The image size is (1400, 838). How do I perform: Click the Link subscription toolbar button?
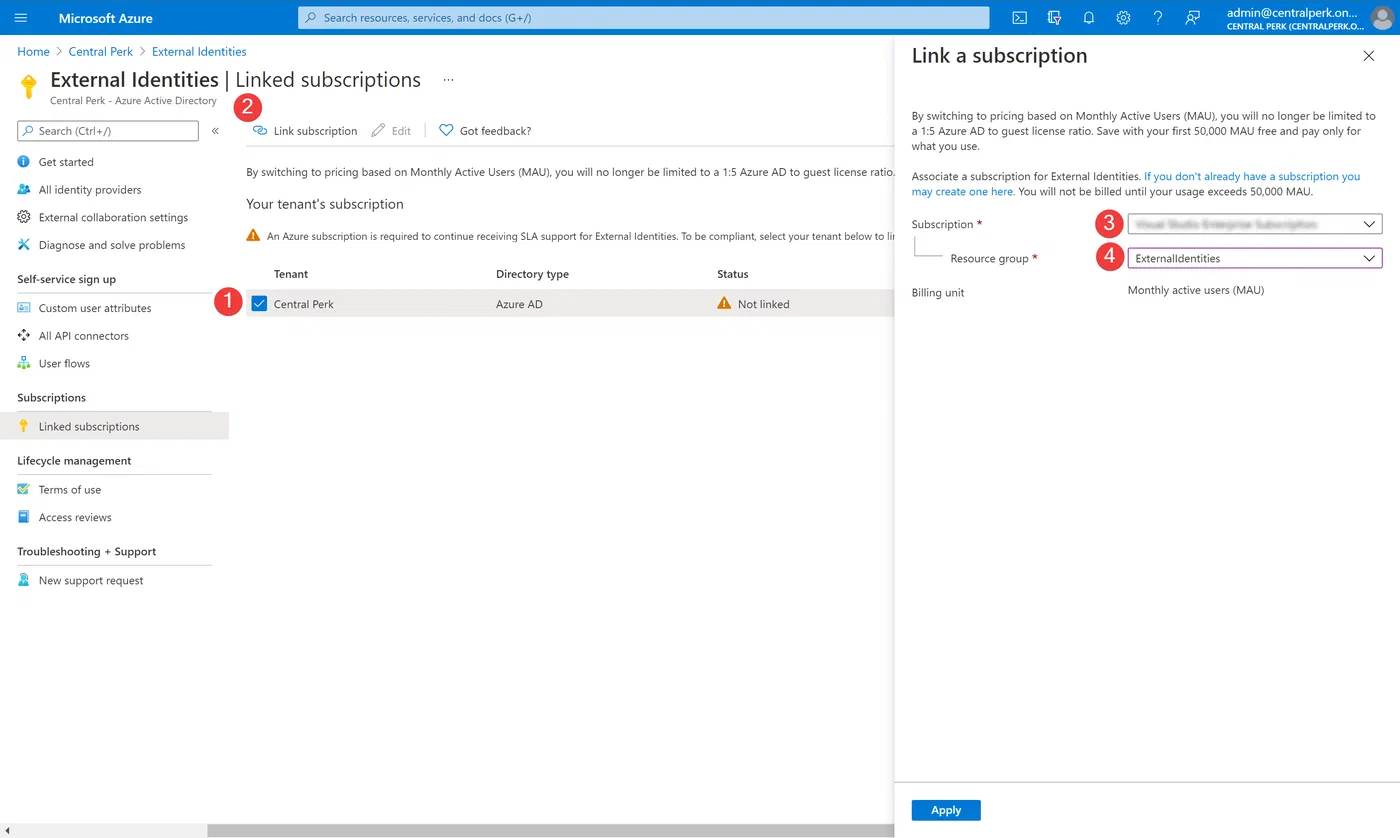coord(305,131)
